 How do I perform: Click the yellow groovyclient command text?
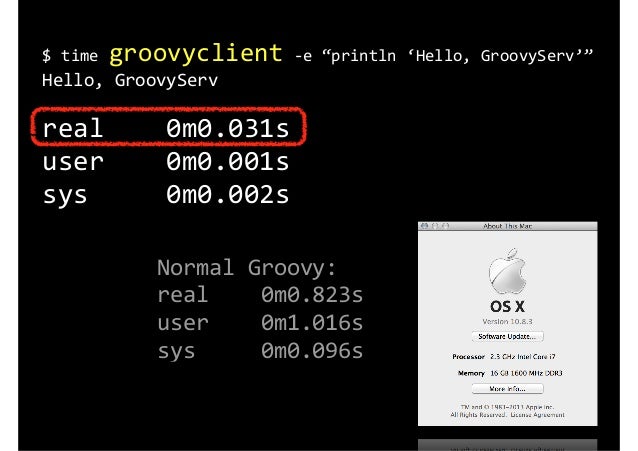click(196, 54)
